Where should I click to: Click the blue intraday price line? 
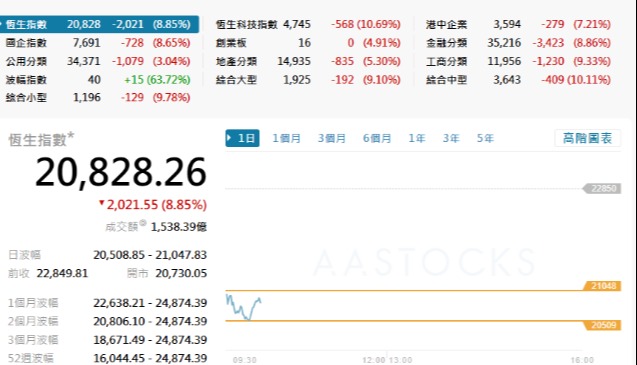coord(243,307)
